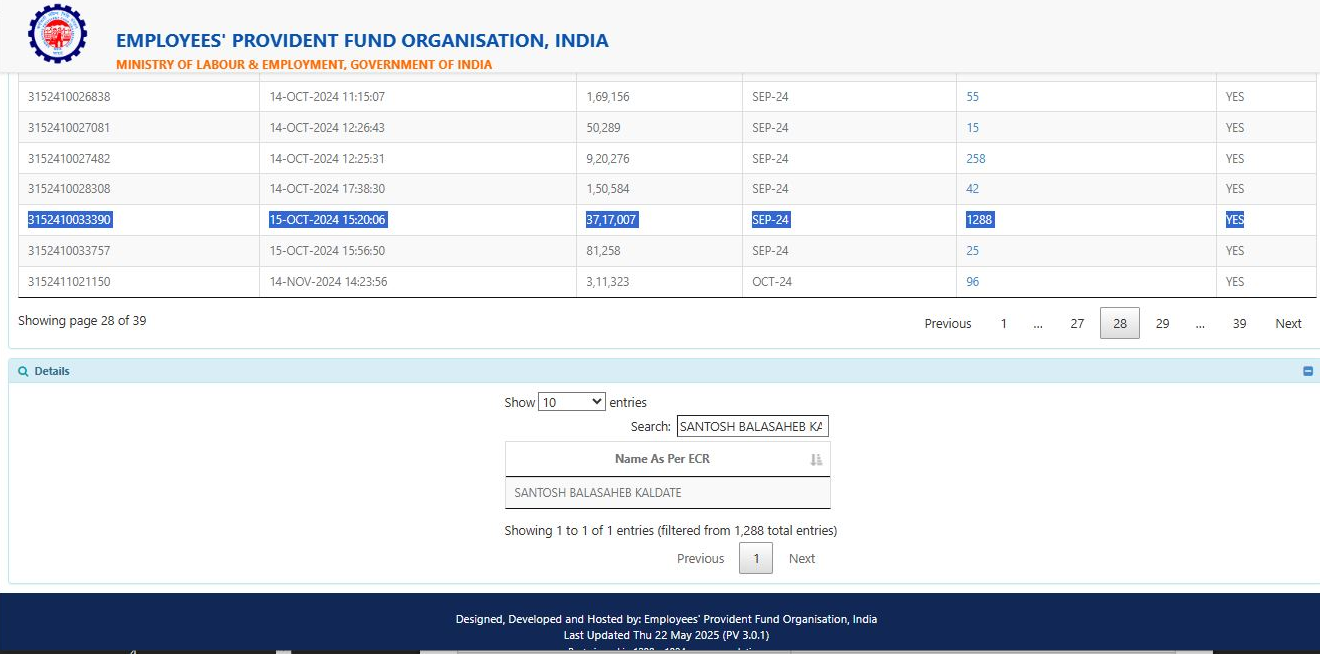
Task: Click Last Updated Thu 22 May 2025 text
Action: click(x=666, y=635)
